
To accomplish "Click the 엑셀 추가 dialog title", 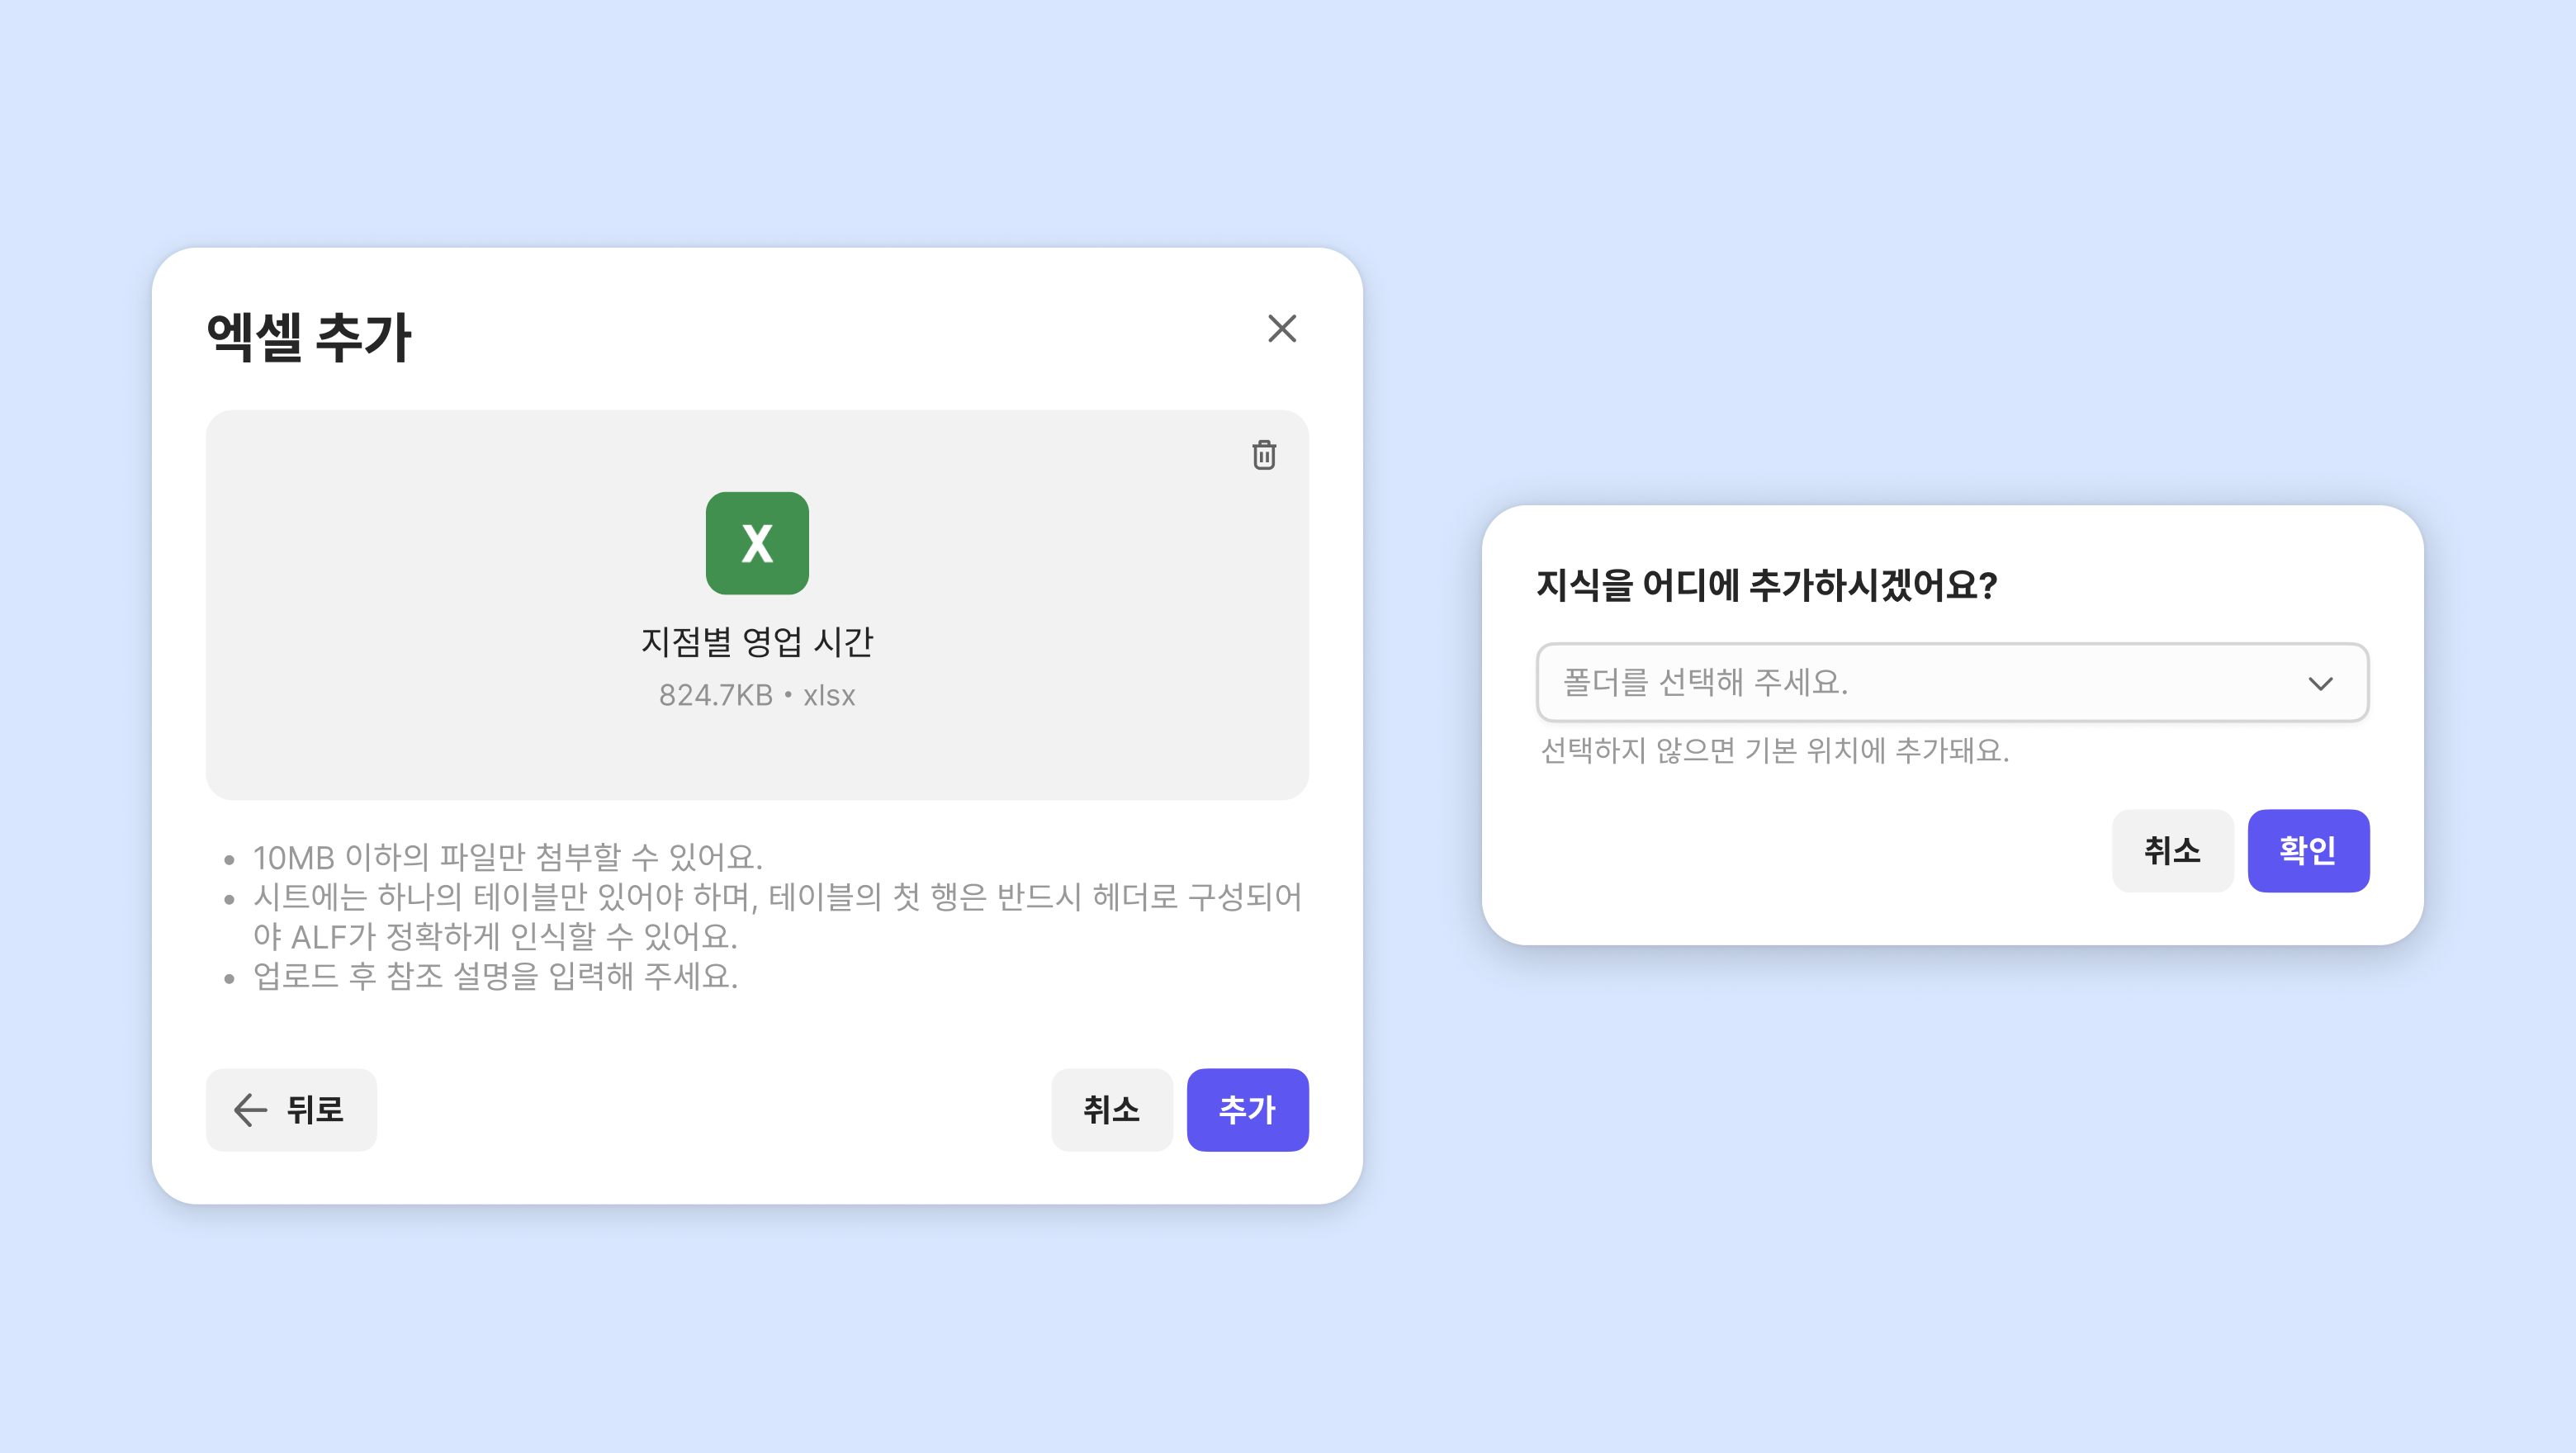I will [309, 337].
